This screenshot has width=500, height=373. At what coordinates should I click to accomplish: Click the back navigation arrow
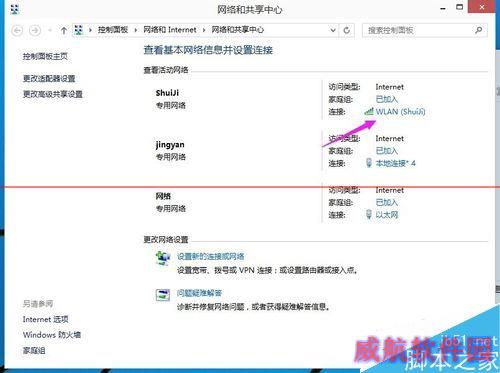click(x=17, y=31)
